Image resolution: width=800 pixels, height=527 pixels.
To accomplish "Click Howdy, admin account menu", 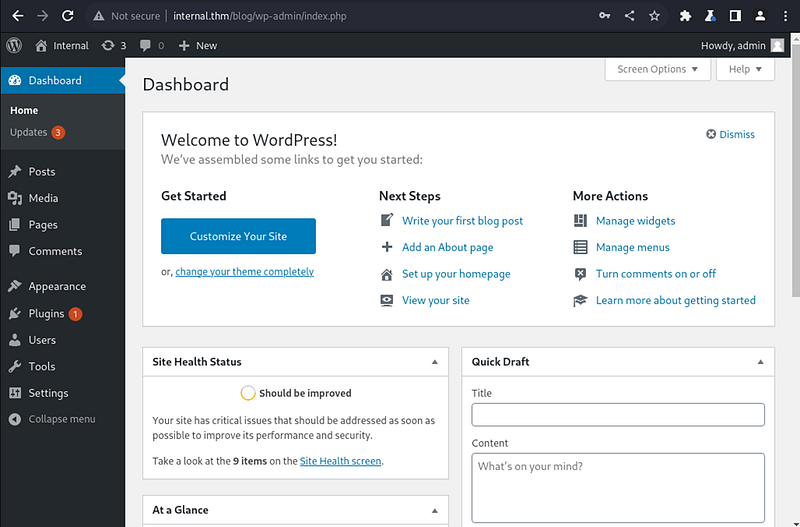I will click(x=733, y=45).
